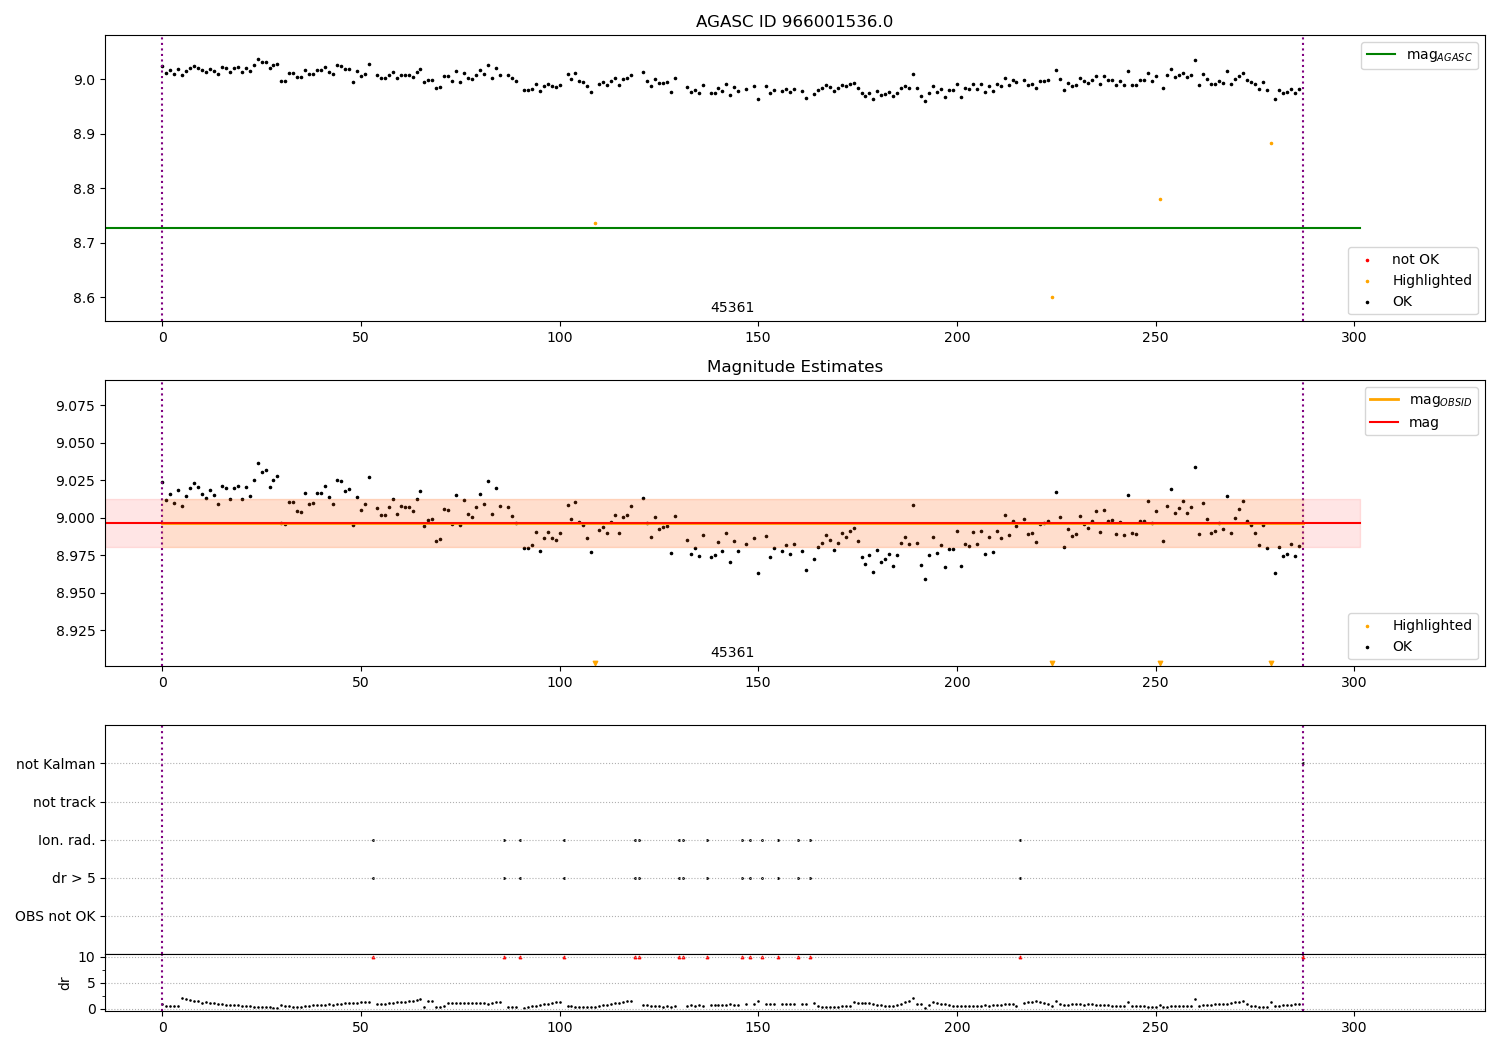The height and width of the screenshot is (1050, 1500).
Task: Click orange triangle marker near x=109 in middle plot
Action: (595, 663)
